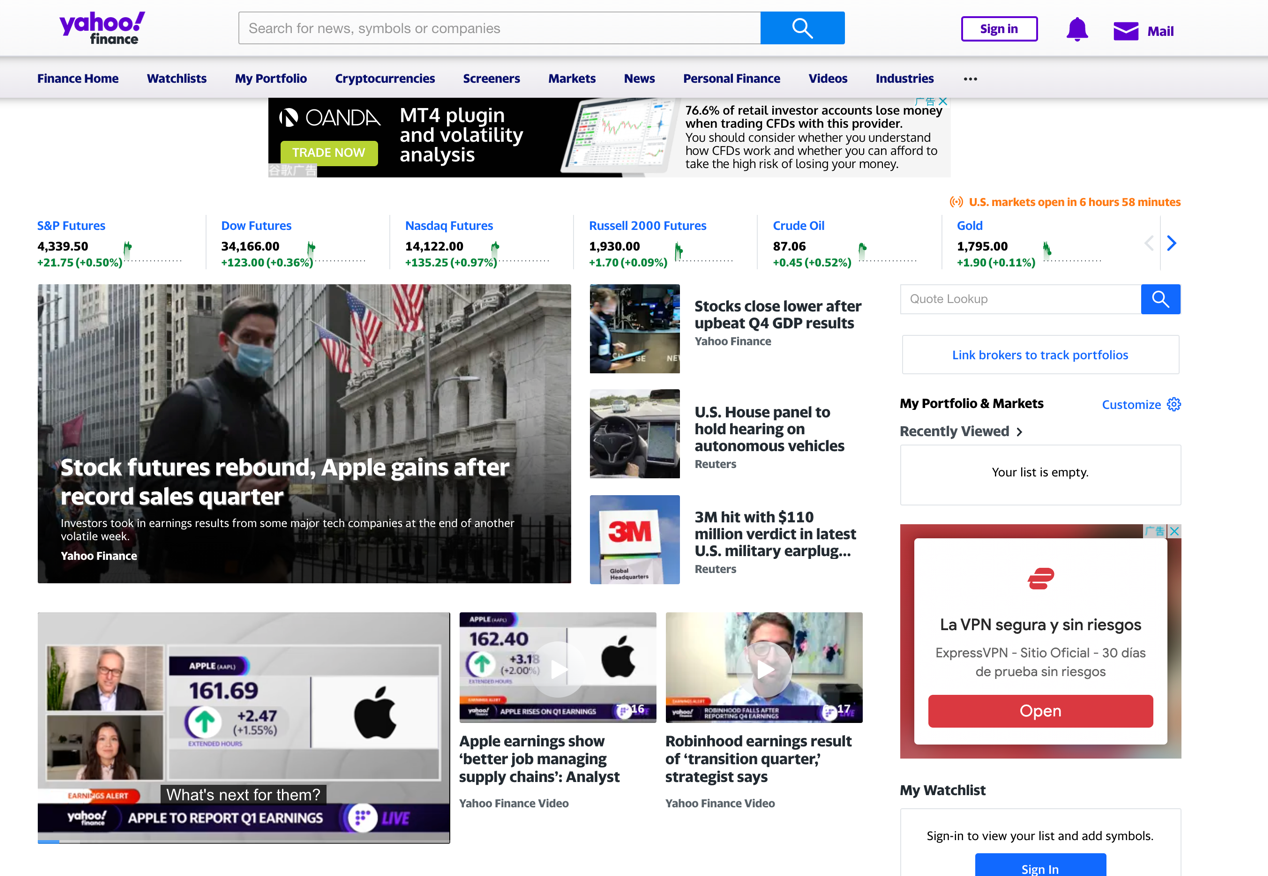Open Videos section
Screen dimensions: 1268x876
(828, 78)
